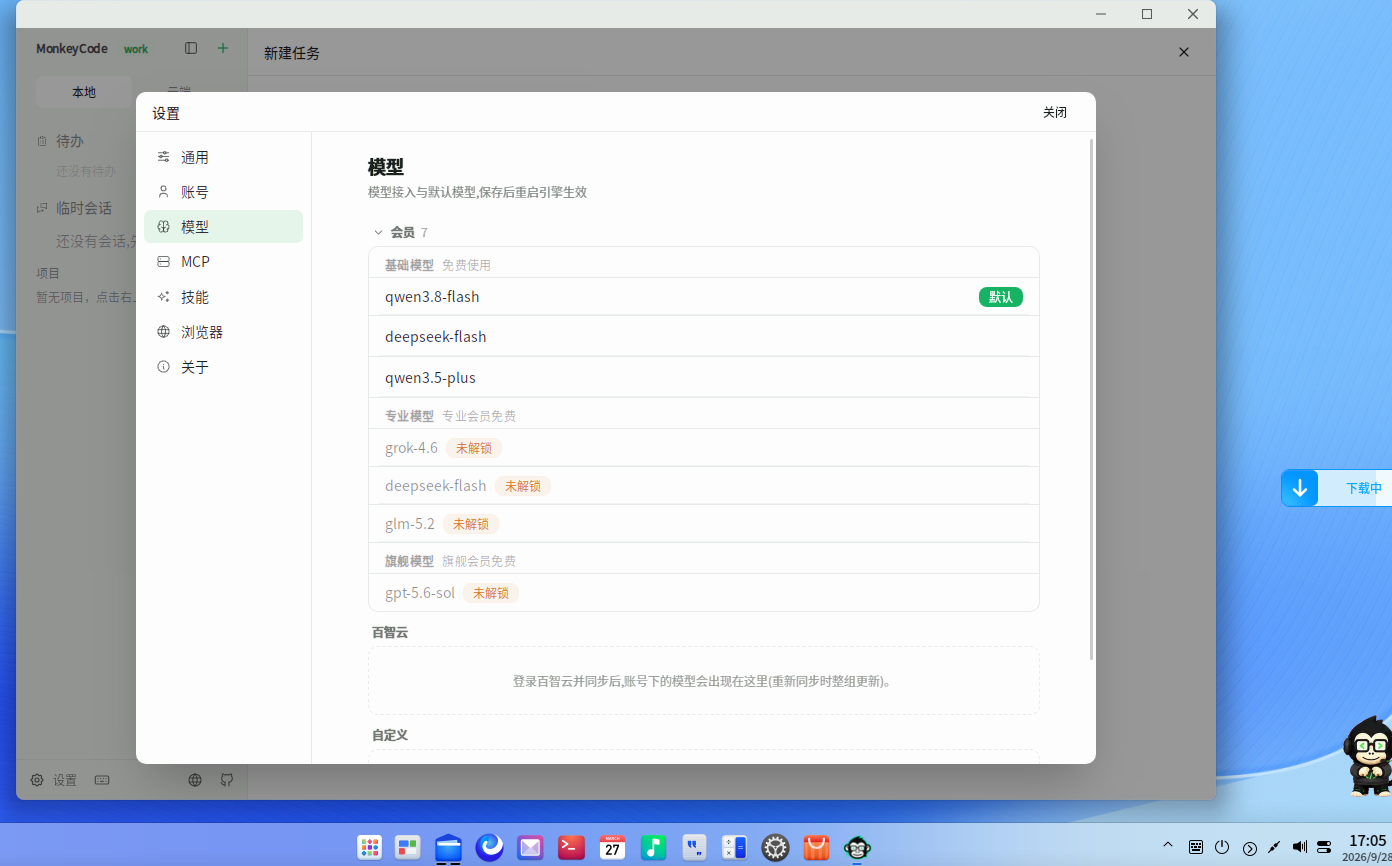Click the gear 设置 button in MonkeyCode footer
The width and height of the screenshot is (1392, 866).
(x=54, y=780)
